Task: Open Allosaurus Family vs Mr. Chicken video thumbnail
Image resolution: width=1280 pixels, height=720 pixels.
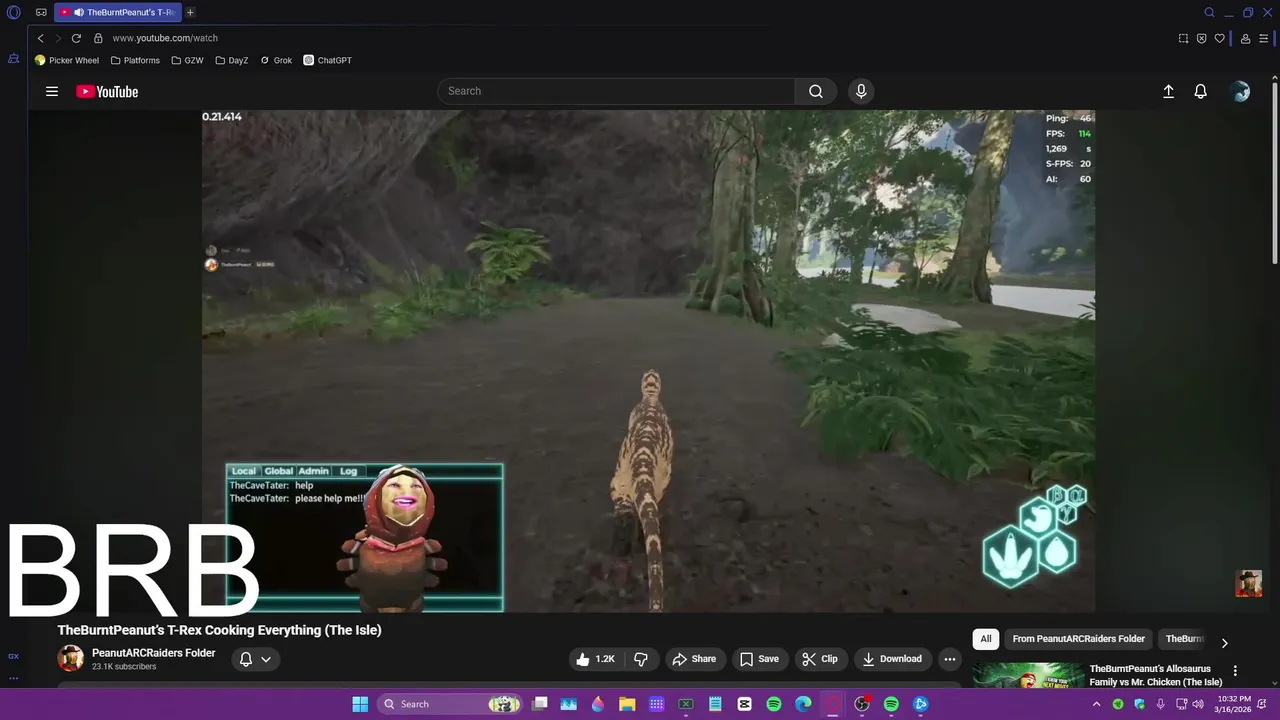Action: pyautogui.click(x=1028, y=677)
